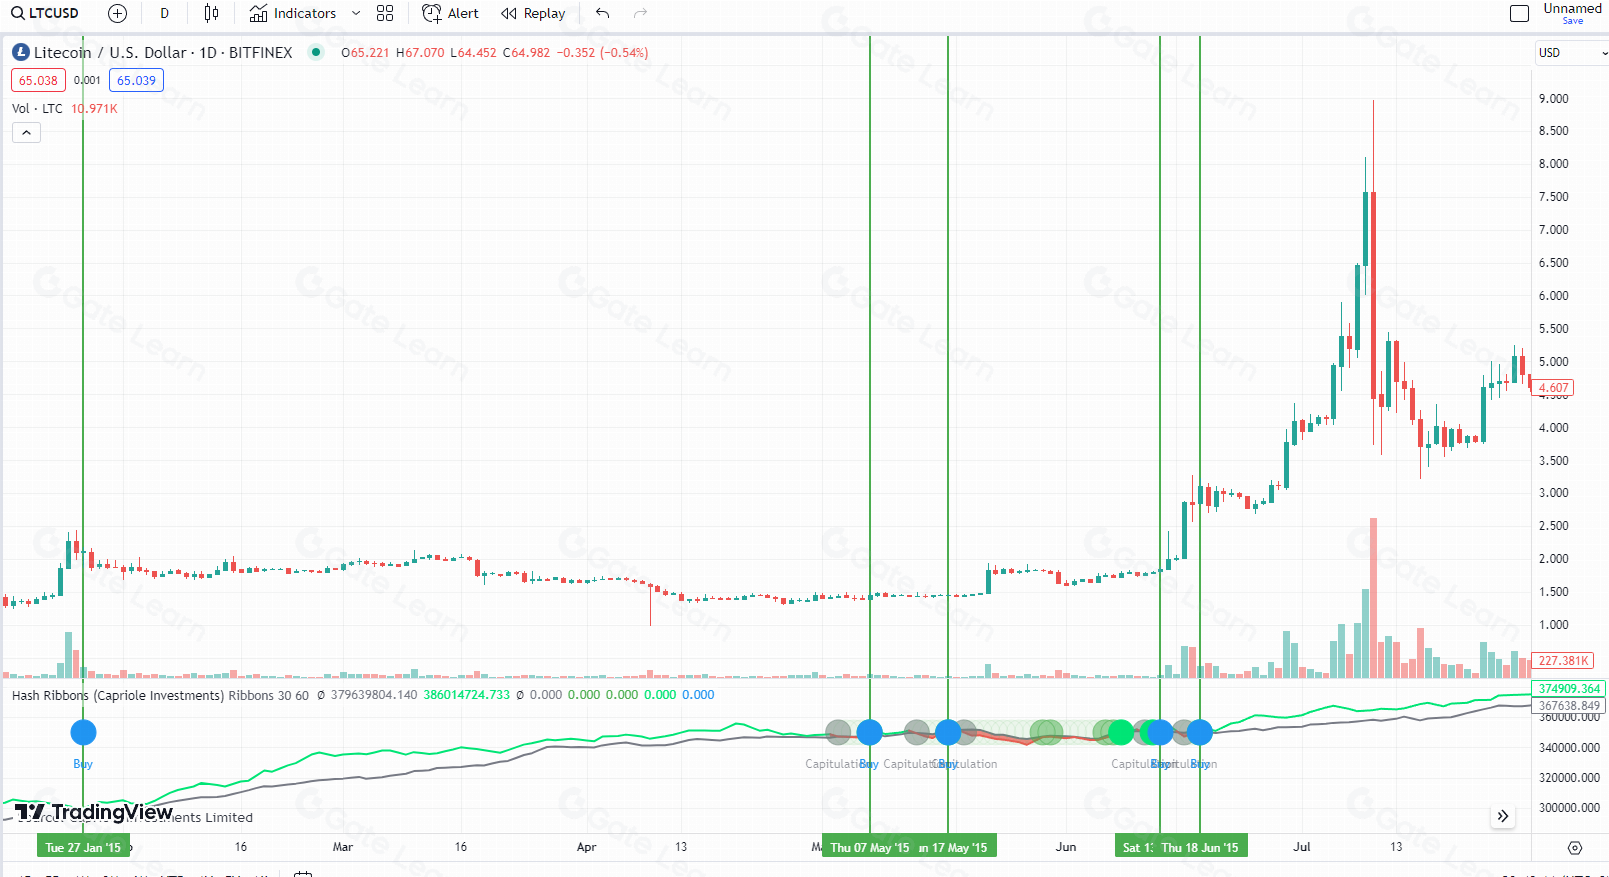
Task: Click the Thu 18 Jun '15 date label
Action: click(1200, 847)
